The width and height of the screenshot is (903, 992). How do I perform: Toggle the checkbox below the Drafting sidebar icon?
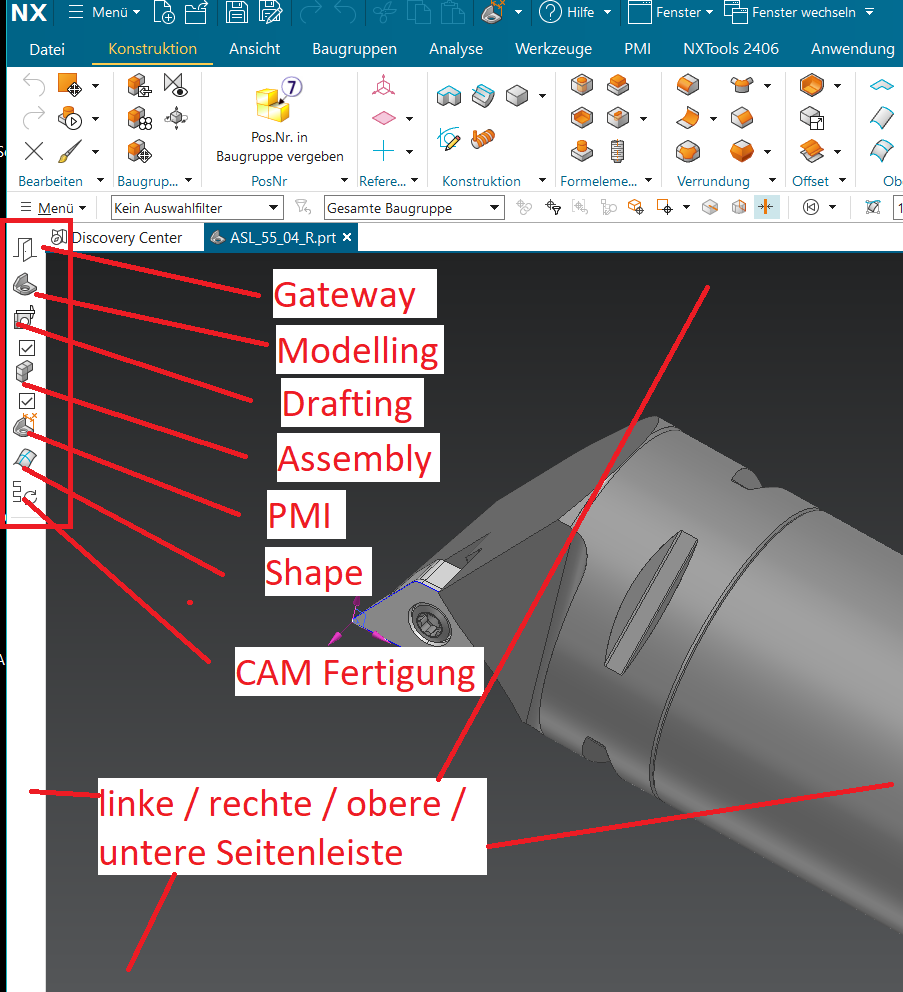pos(27,348)
